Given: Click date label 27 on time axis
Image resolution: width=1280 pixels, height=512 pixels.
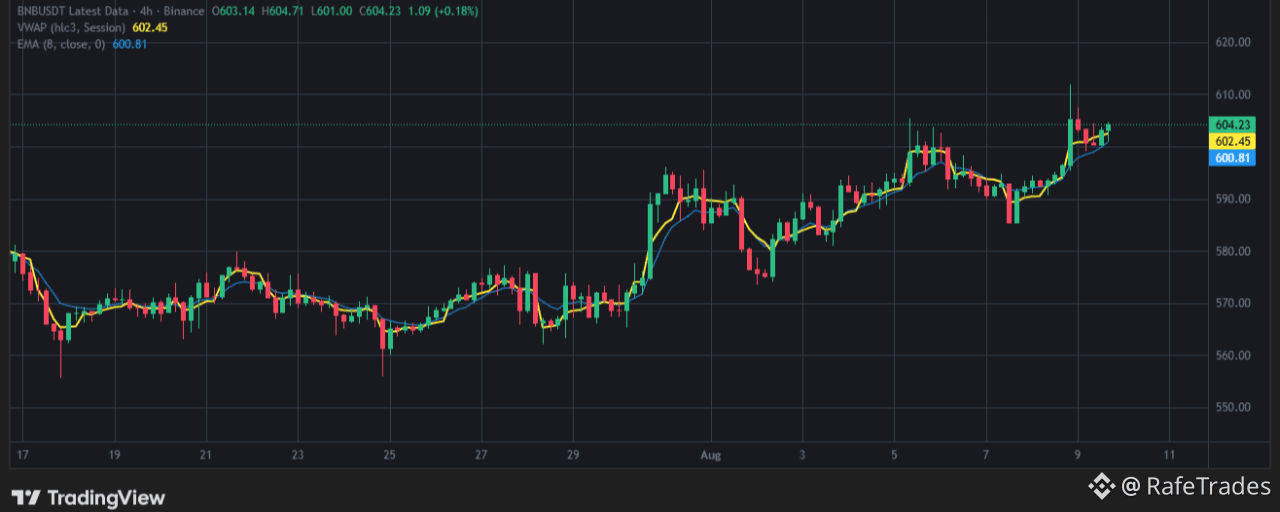Looking at the screenshot, I should point(481,455).
